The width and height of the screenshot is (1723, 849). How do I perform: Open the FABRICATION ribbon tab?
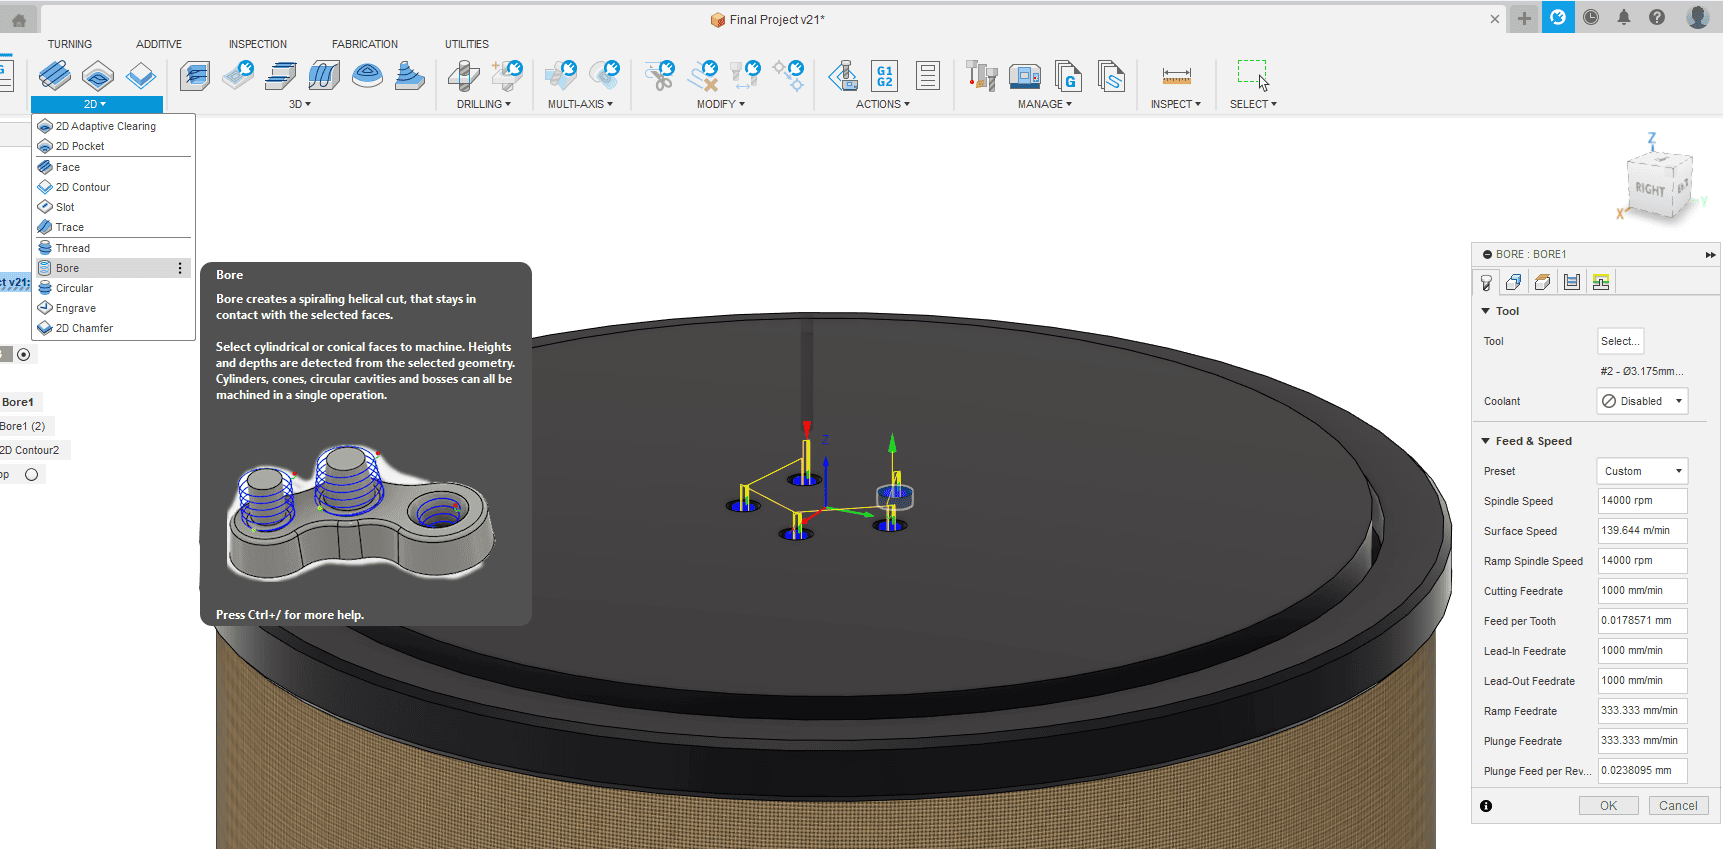coord(365,44)
